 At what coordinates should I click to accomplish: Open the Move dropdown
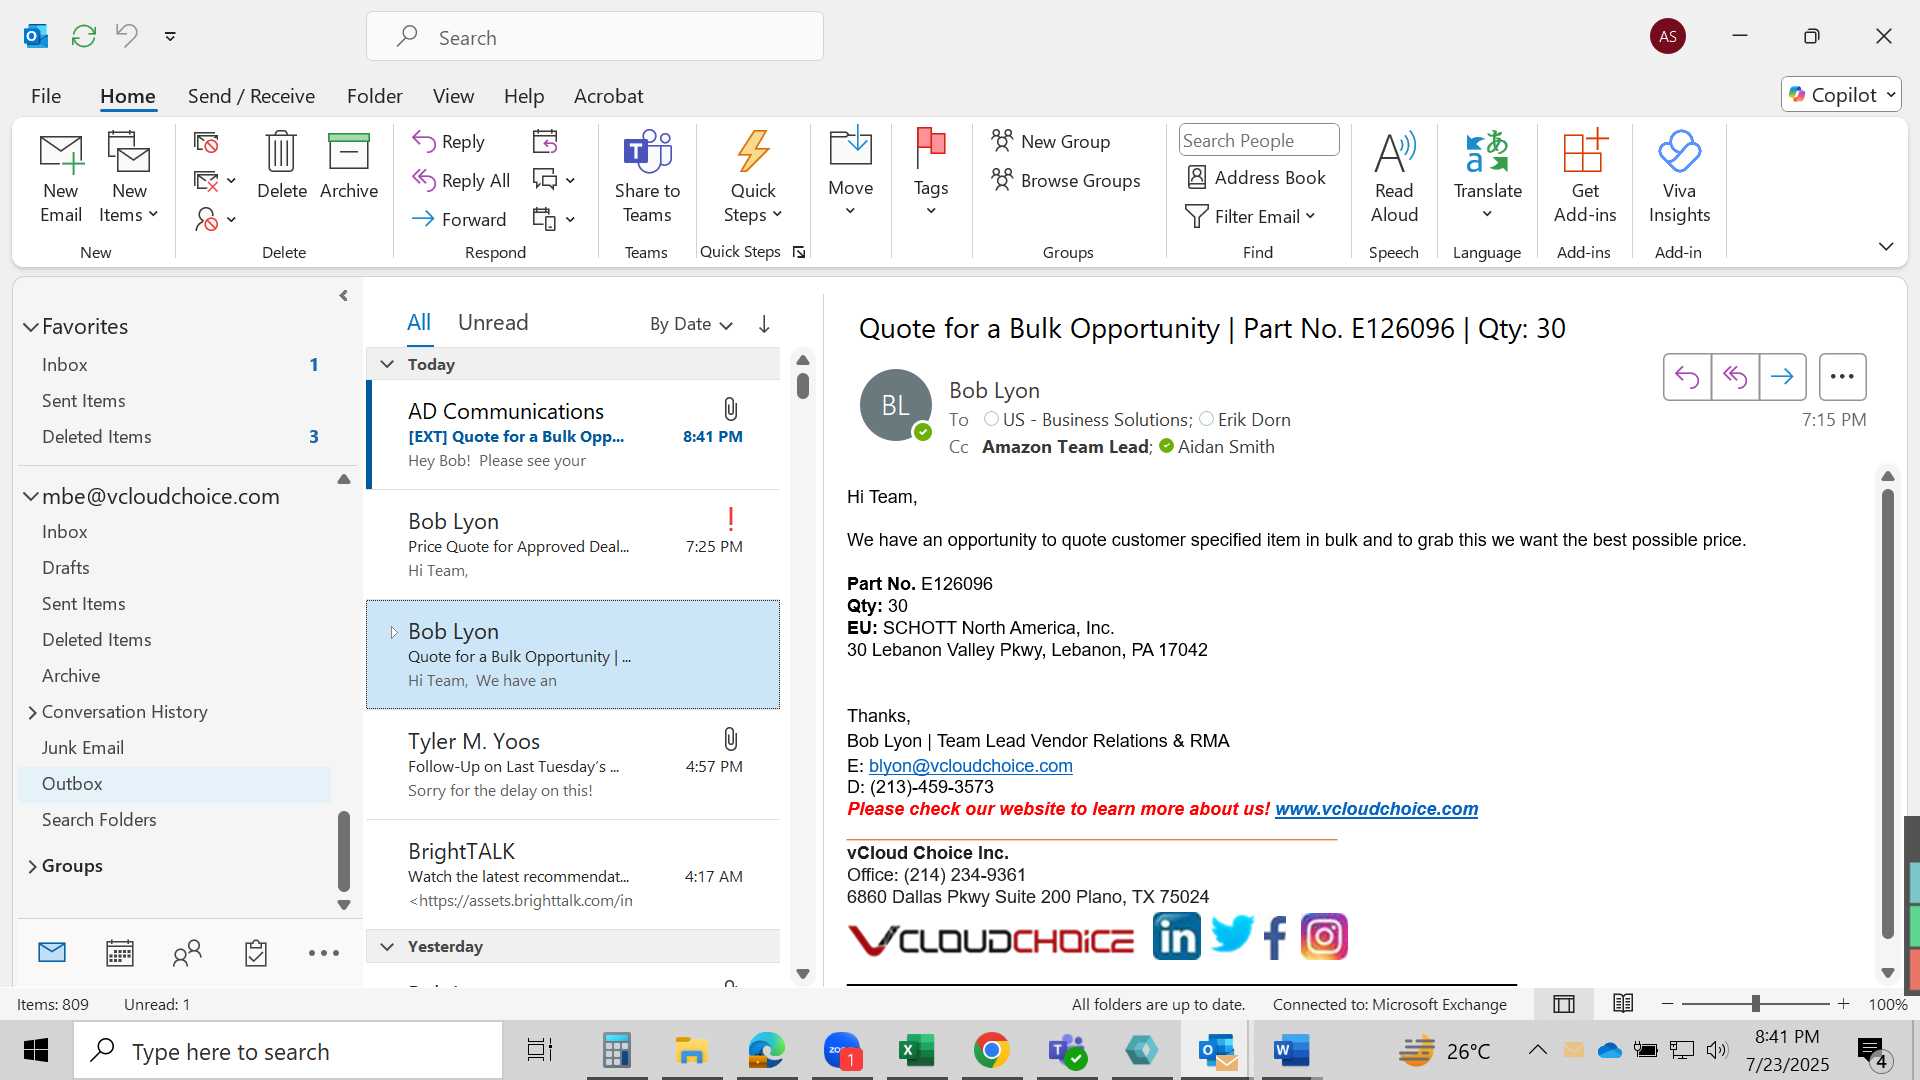[851, 172]
